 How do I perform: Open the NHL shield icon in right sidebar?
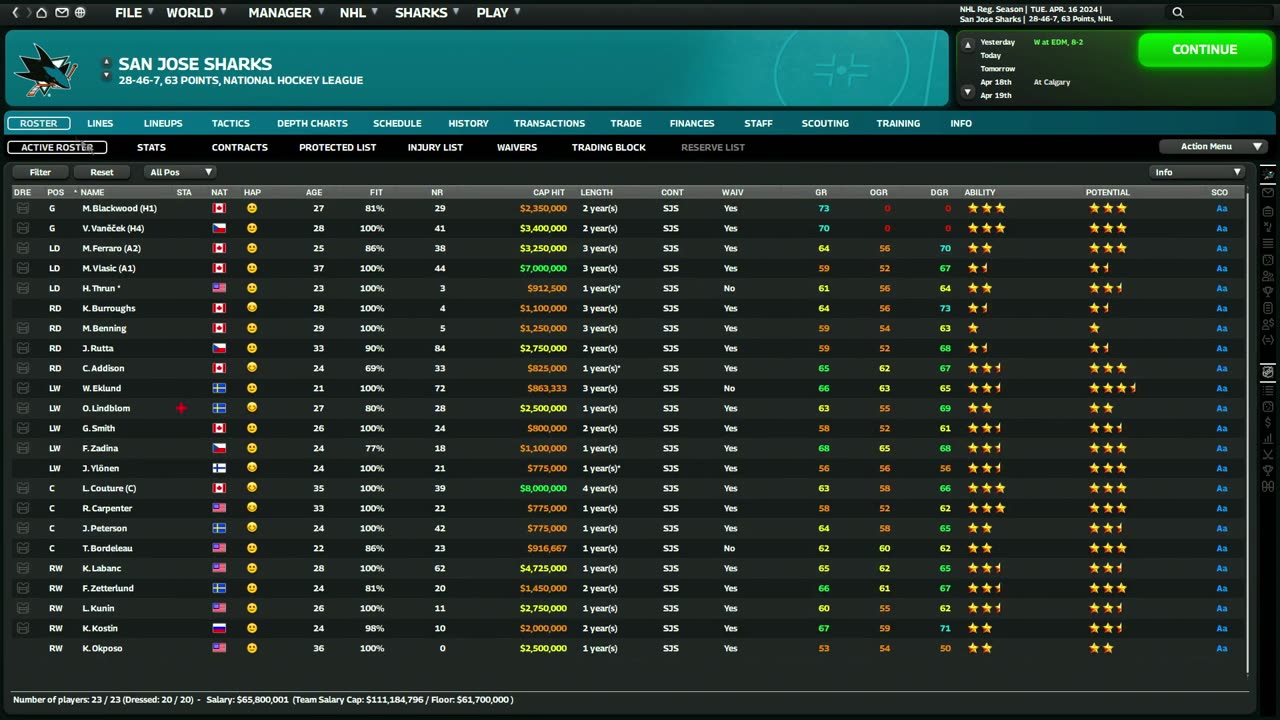[1268, 372]
